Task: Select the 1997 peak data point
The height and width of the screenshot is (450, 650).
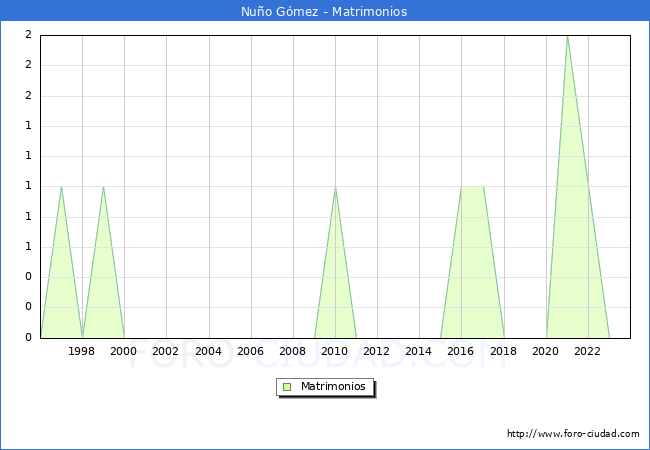Action: tap(61, 187)
